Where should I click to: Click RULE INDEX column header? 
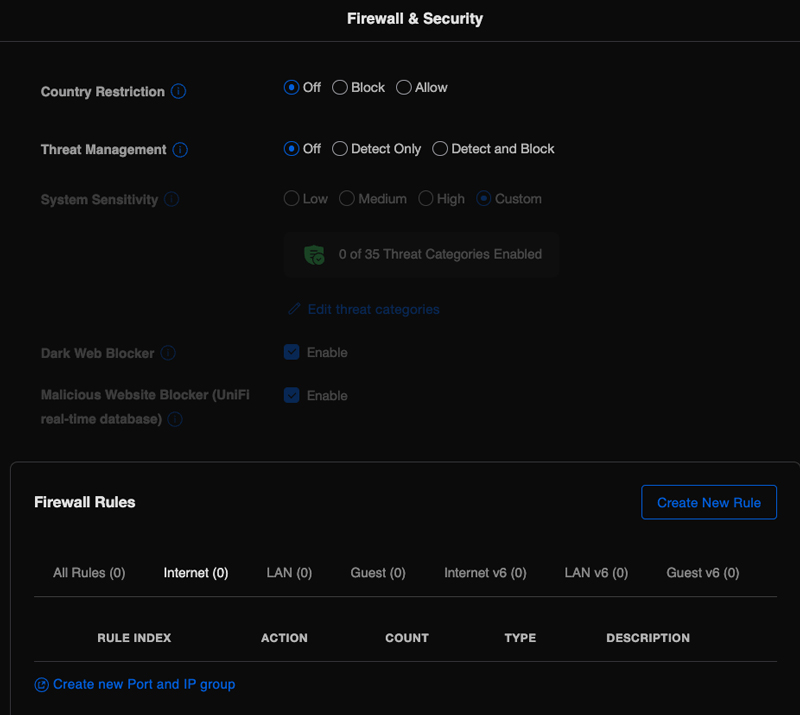134,638
